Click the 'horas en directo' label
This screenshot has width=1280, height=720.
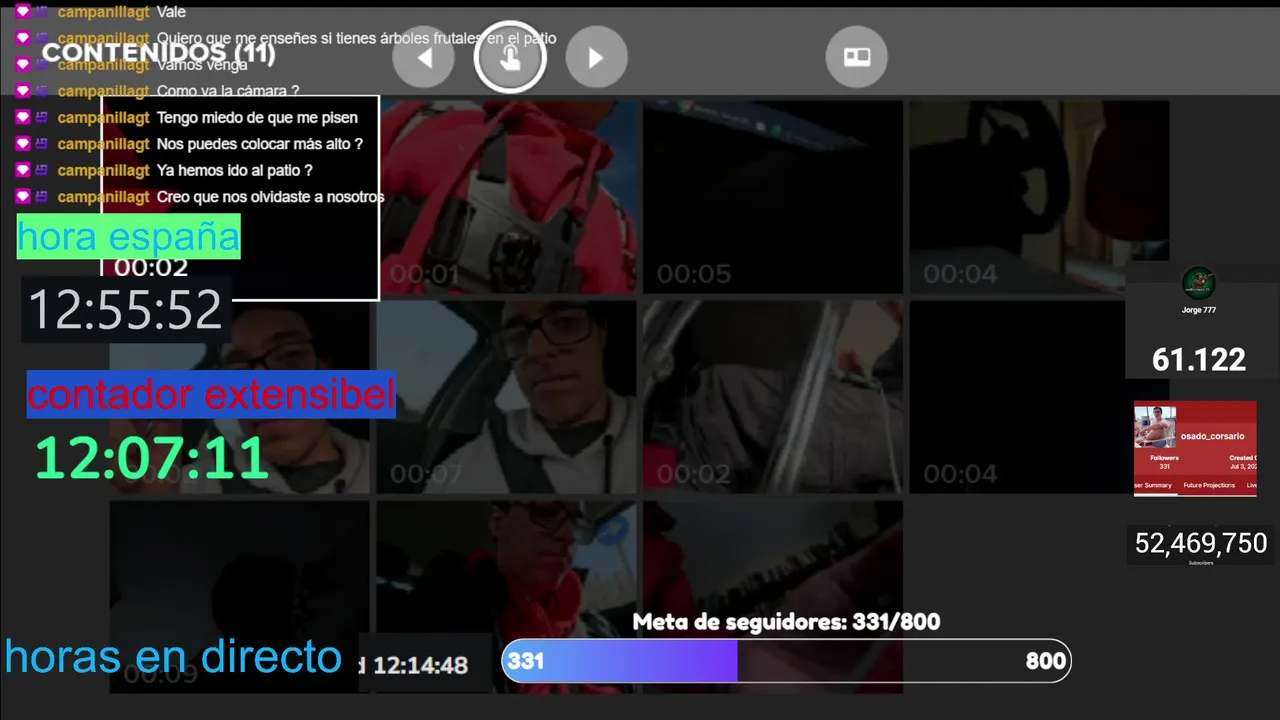pos(173,657)
